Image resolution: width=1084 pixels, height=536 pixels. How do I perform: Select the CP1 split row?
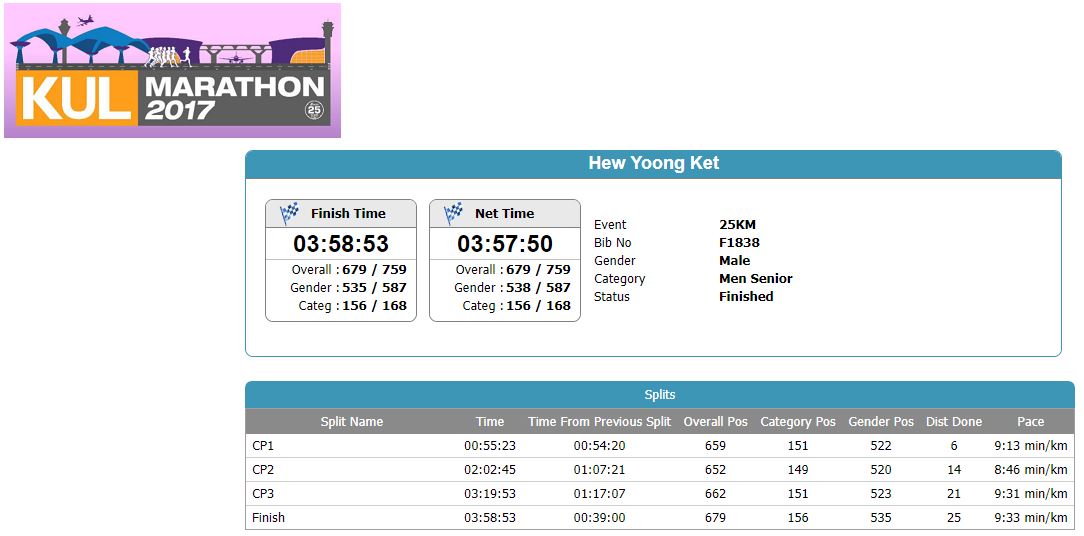(660, 446)
